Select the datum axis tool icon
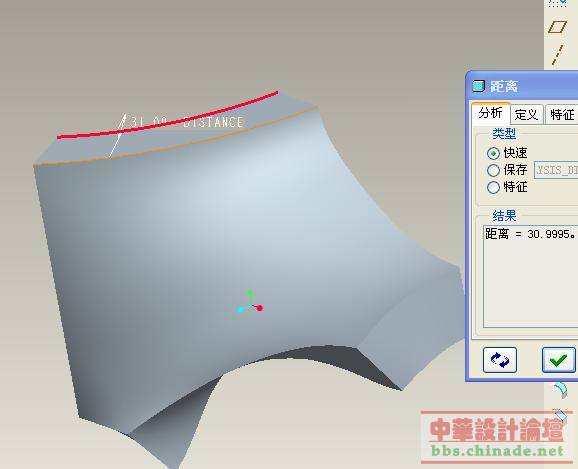The width and height of the screenshot is (578, 469). (558, 55)
